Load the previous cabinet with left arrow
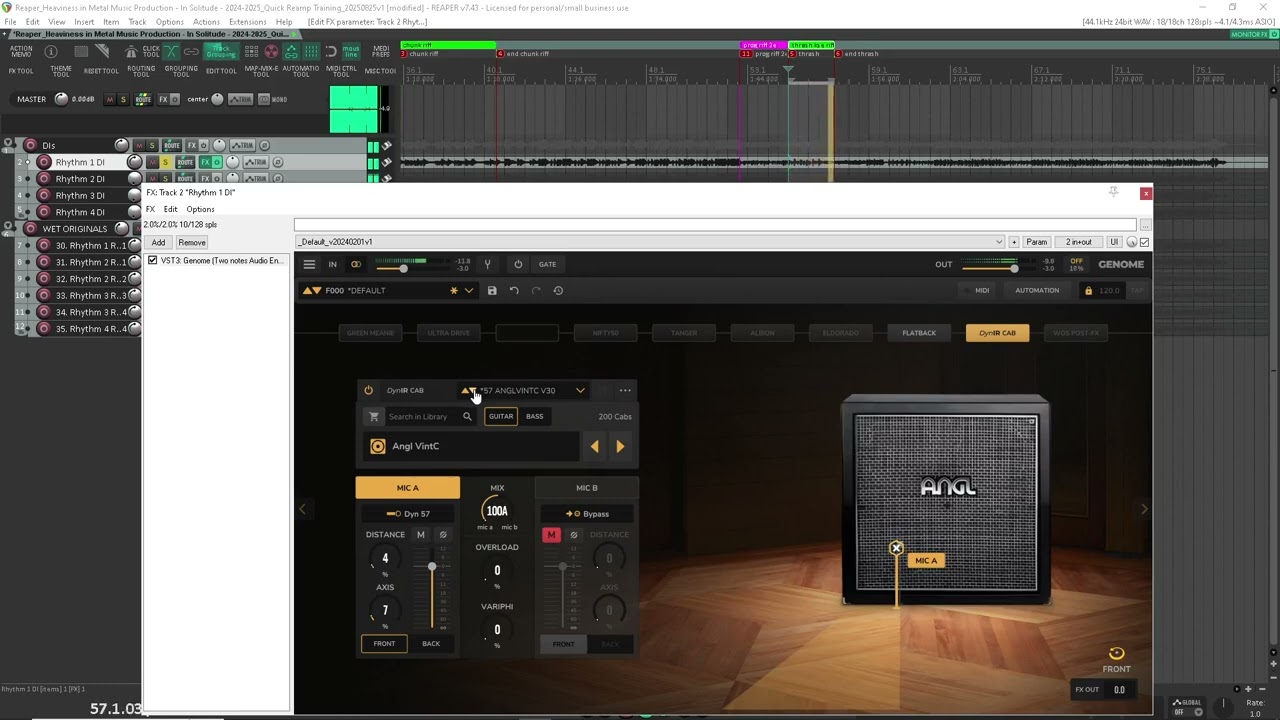1280x720 pixels. [595, 446]
